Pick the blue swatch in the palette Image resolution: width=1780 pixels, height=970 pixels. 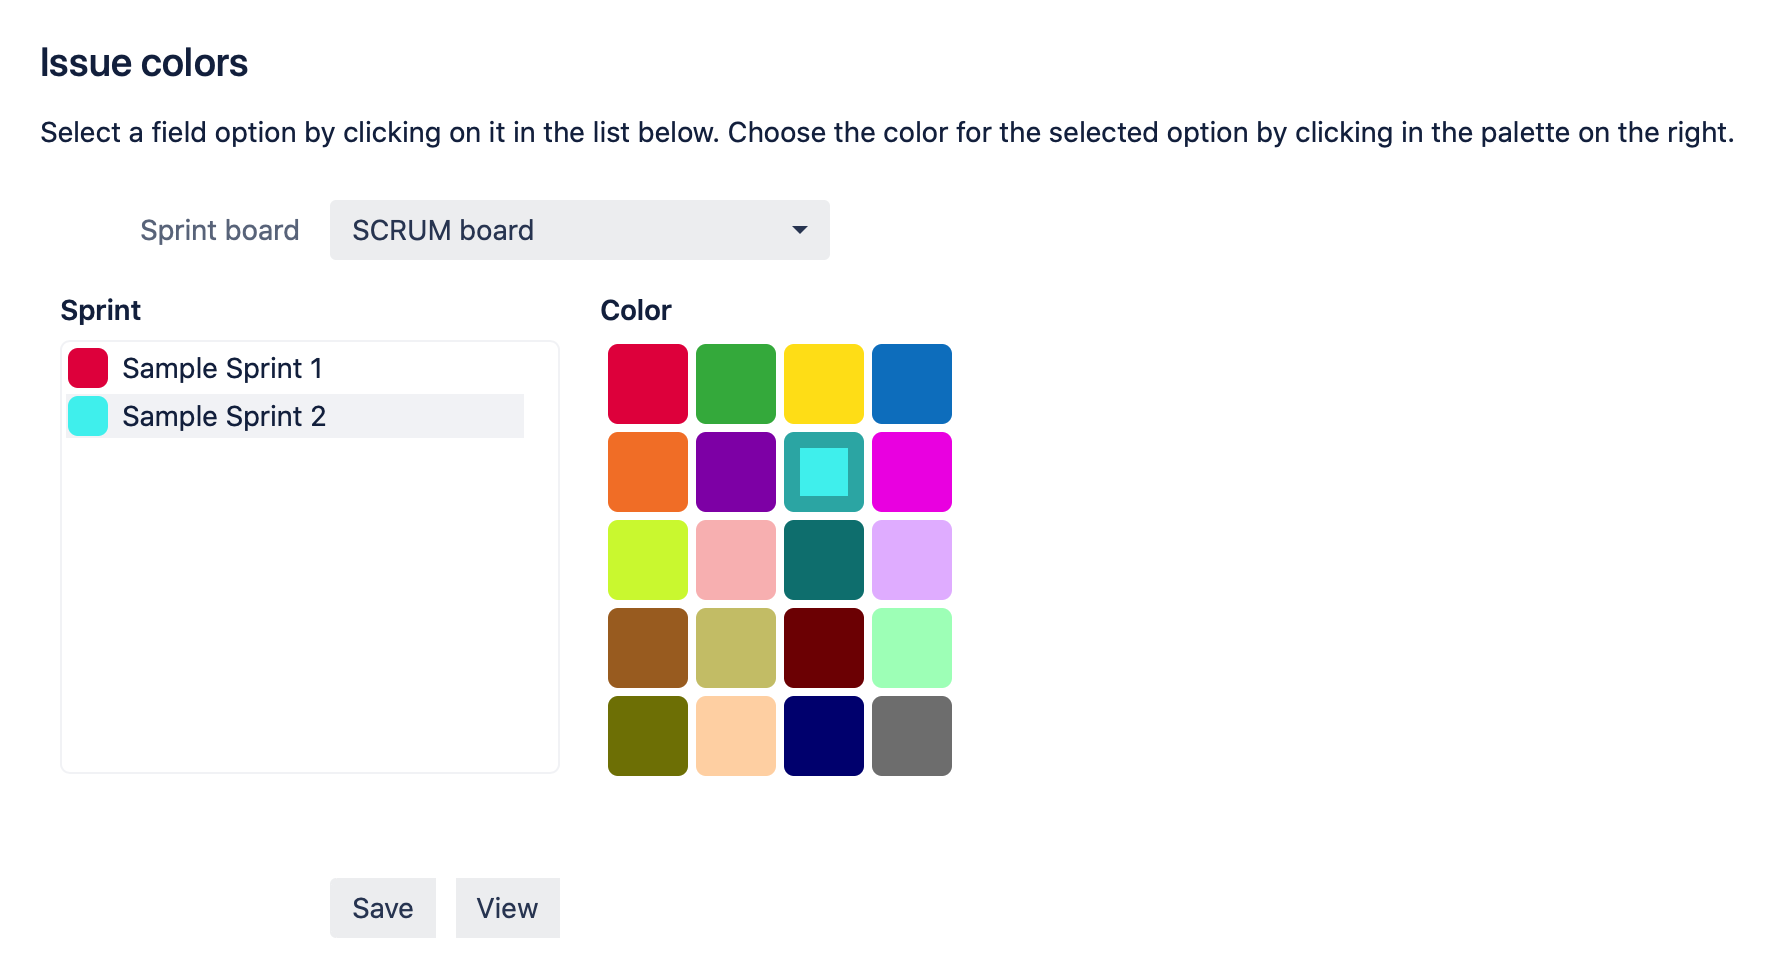[912, 384]
